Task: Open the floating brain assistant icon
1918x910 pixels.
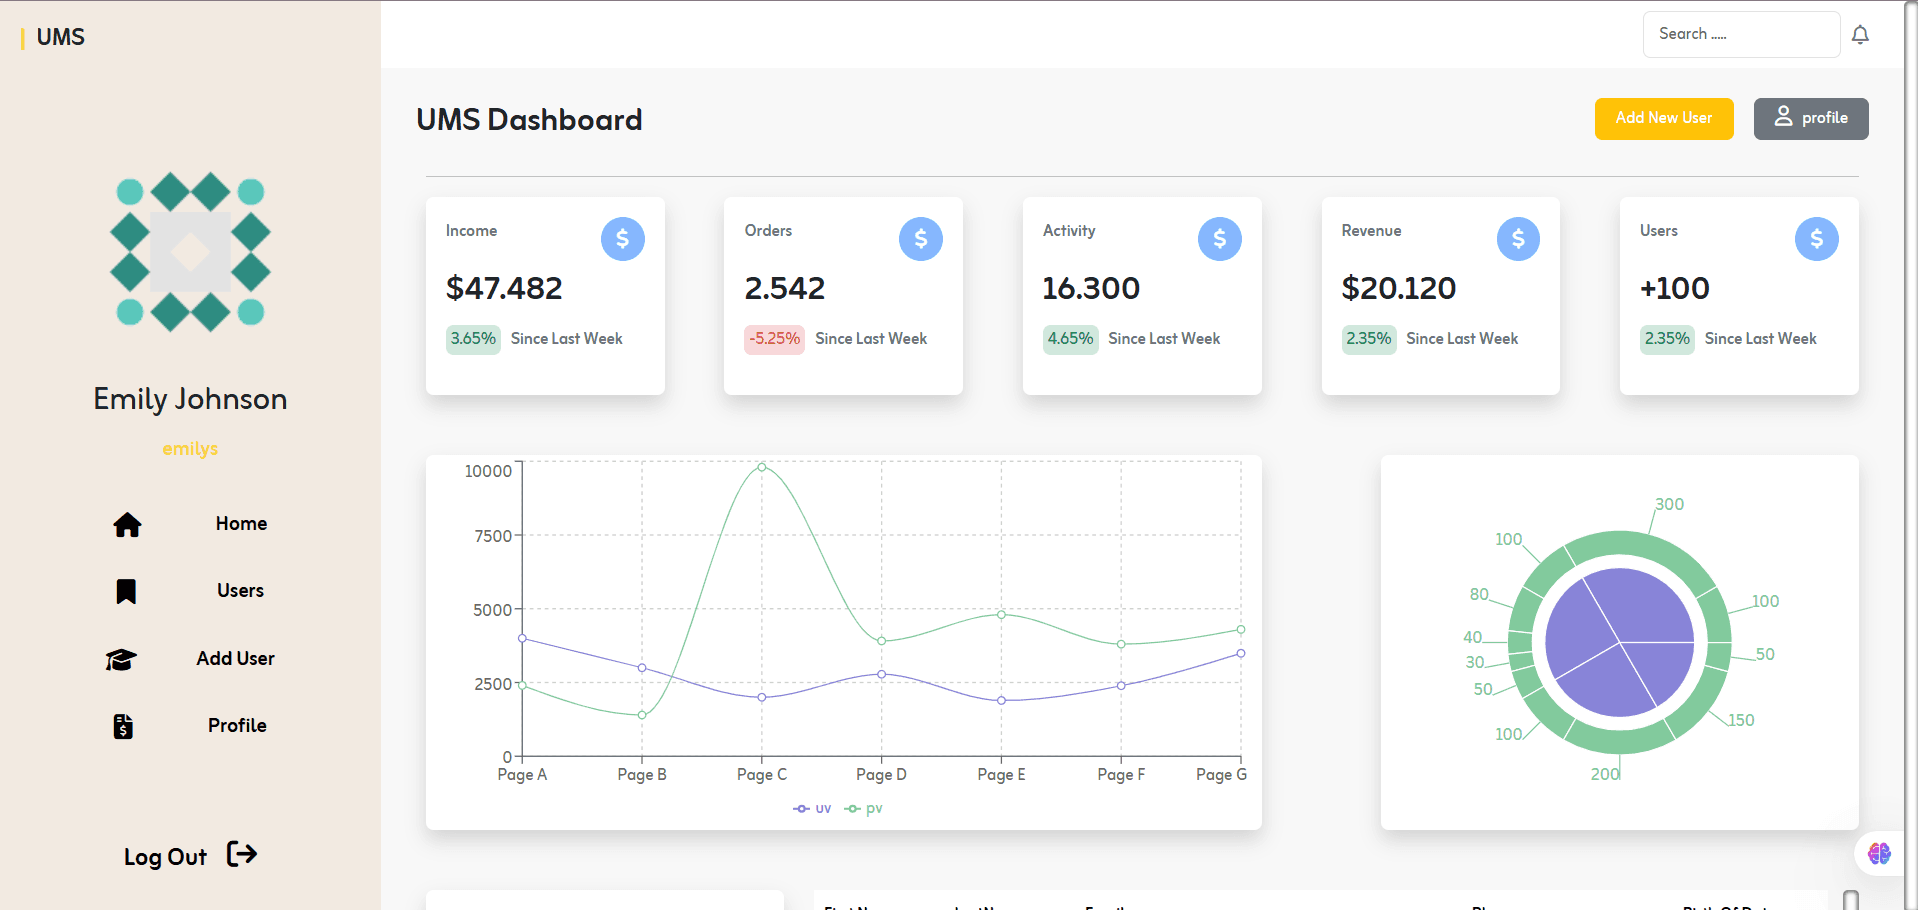Action: tap(1879, 853)
